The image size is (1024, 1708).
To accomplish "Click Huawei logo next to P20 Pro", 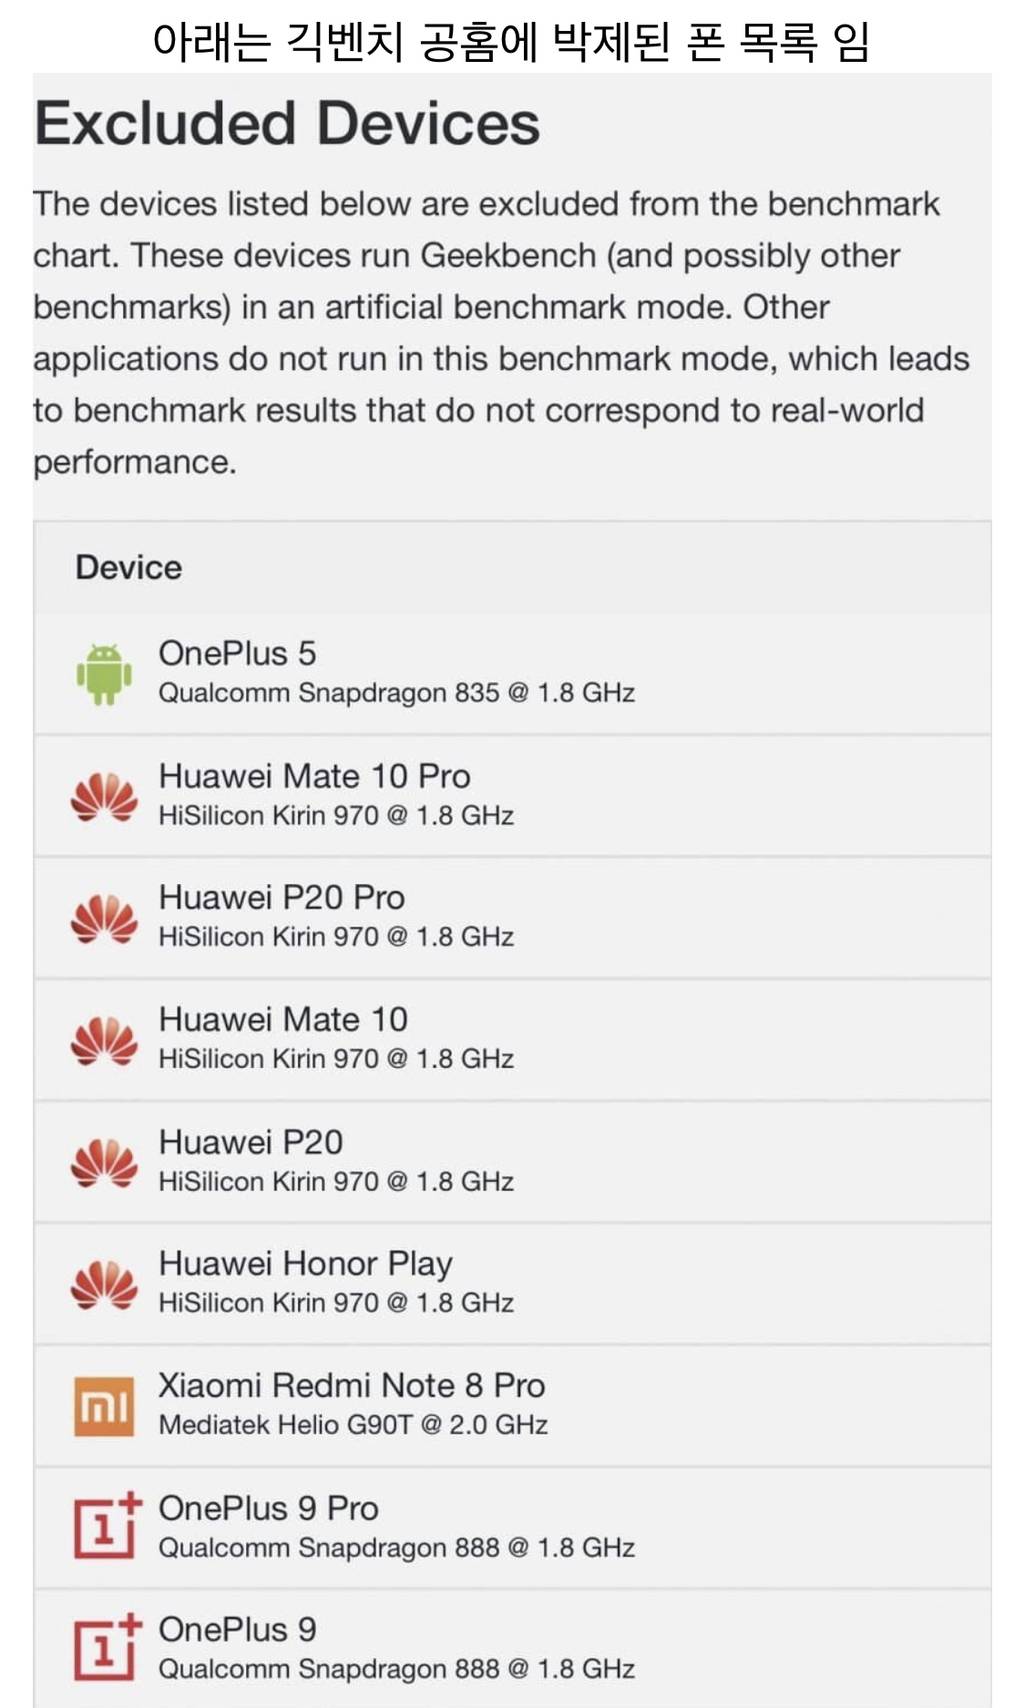I will pyautogui.click(x=104, y=918).
